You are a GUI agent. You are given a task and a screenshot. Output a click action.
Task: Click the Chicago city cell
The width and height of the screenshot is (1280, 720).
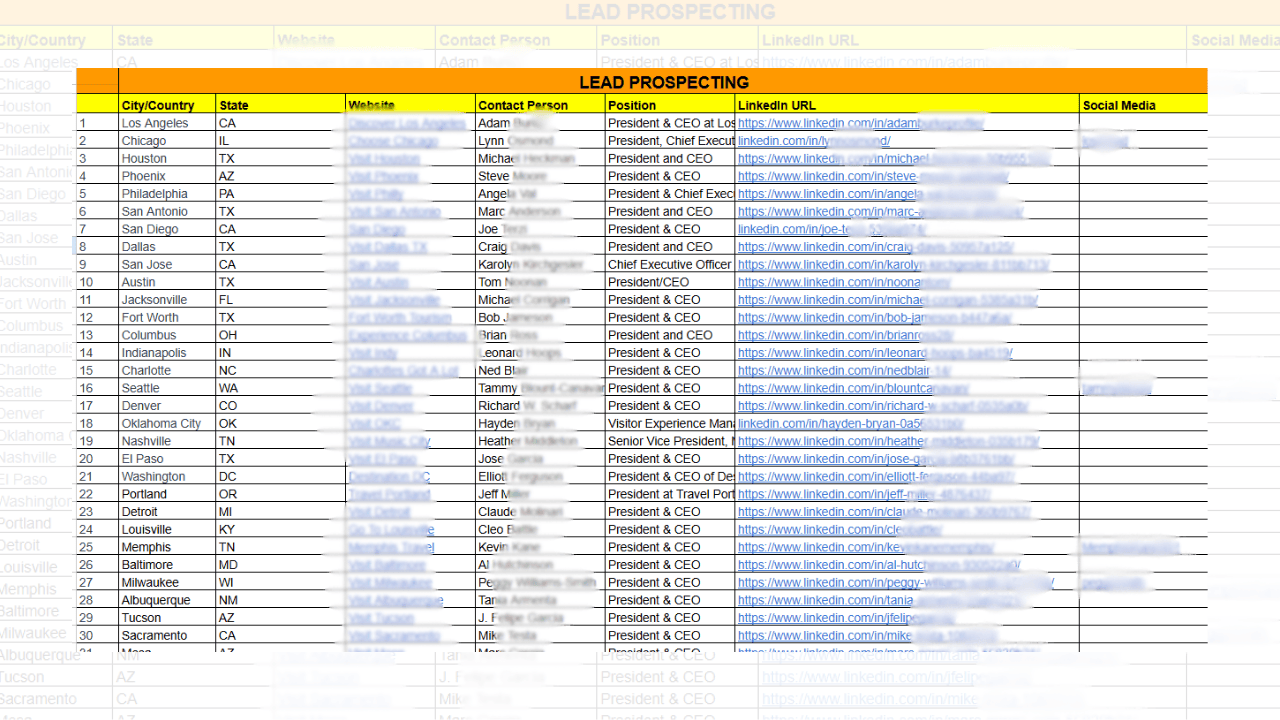[167, 141]
